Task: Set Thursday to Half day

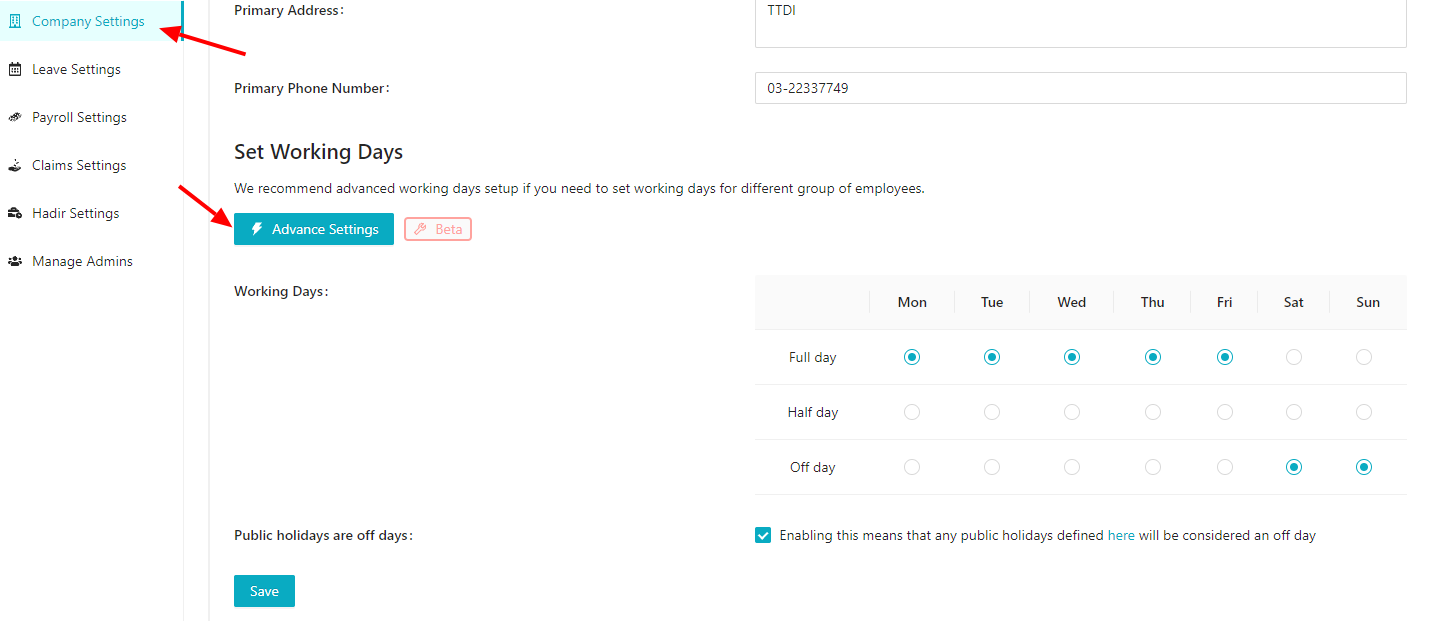Action: [1153, 412]
